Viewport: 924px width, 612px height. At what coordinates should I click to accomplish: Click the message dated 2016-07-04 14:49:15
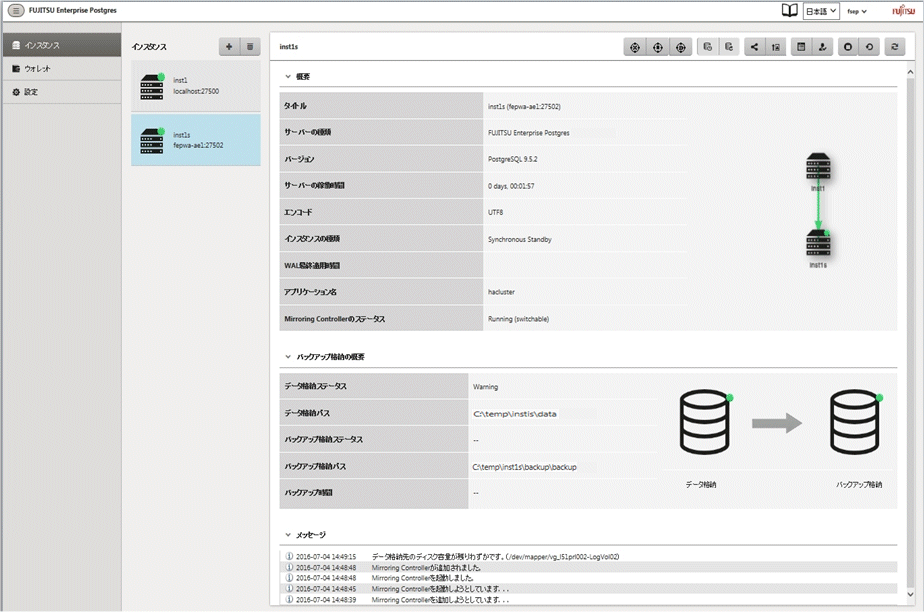[x=589, y=557]
